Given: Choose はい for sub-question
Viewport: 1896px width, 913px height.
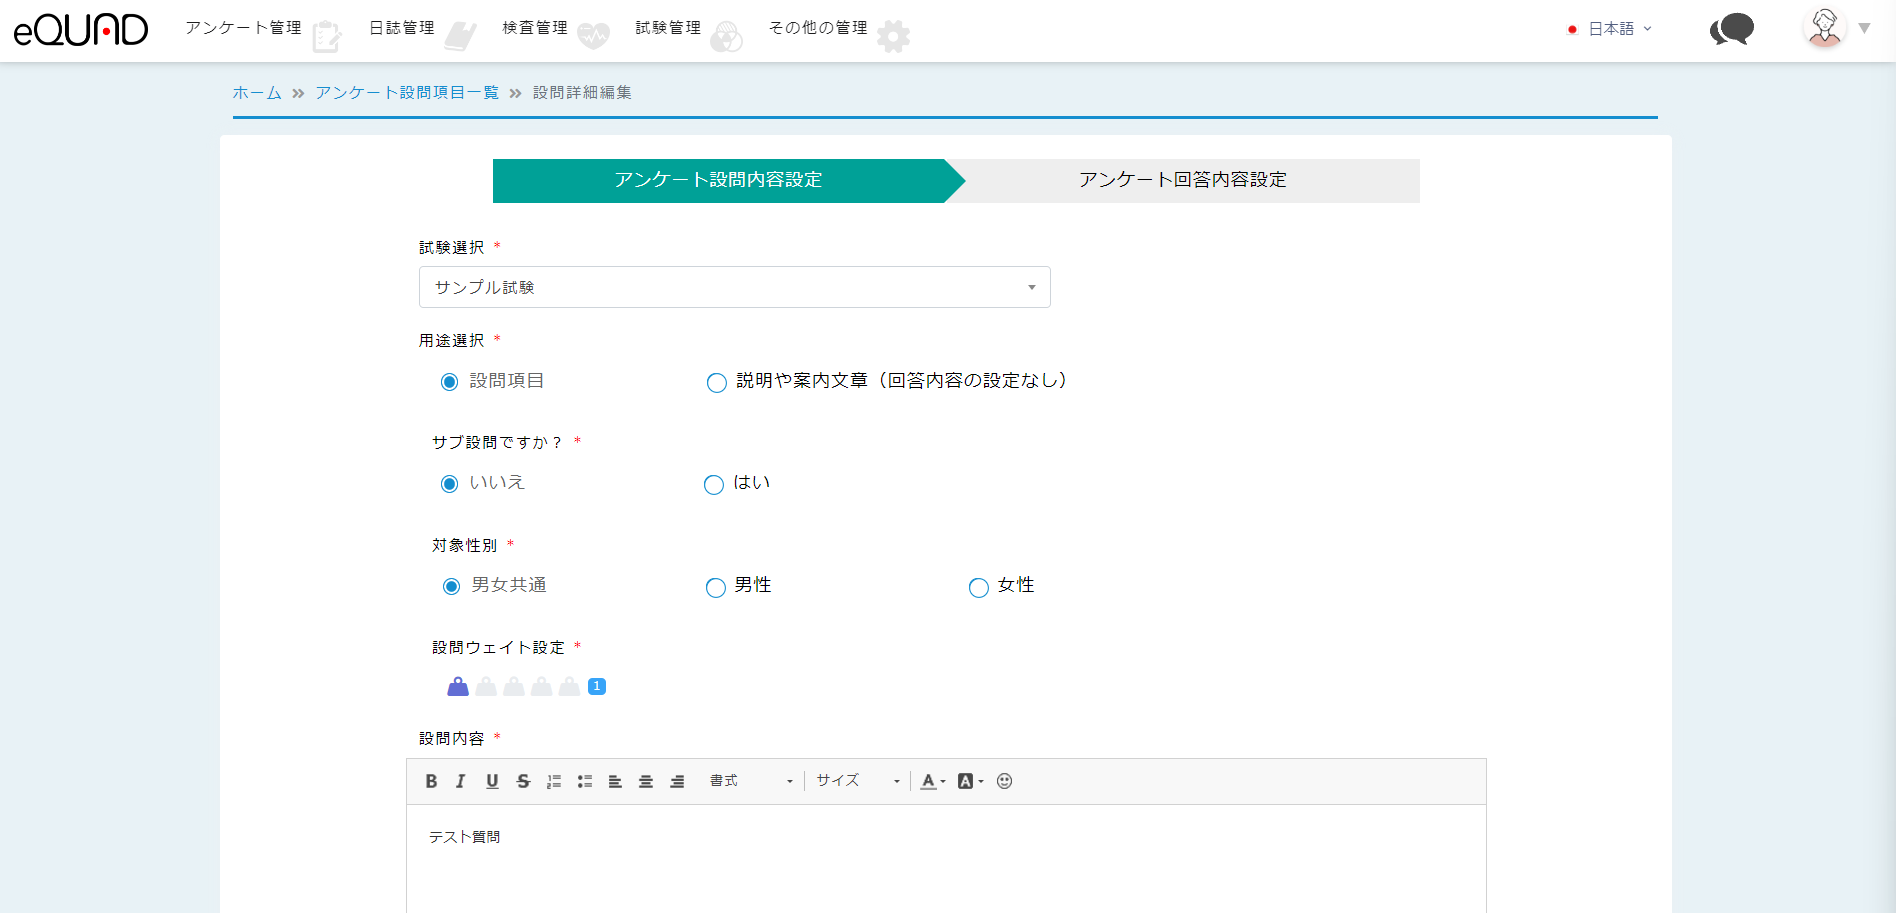Looking at the screenshot, I should (714, 485).
